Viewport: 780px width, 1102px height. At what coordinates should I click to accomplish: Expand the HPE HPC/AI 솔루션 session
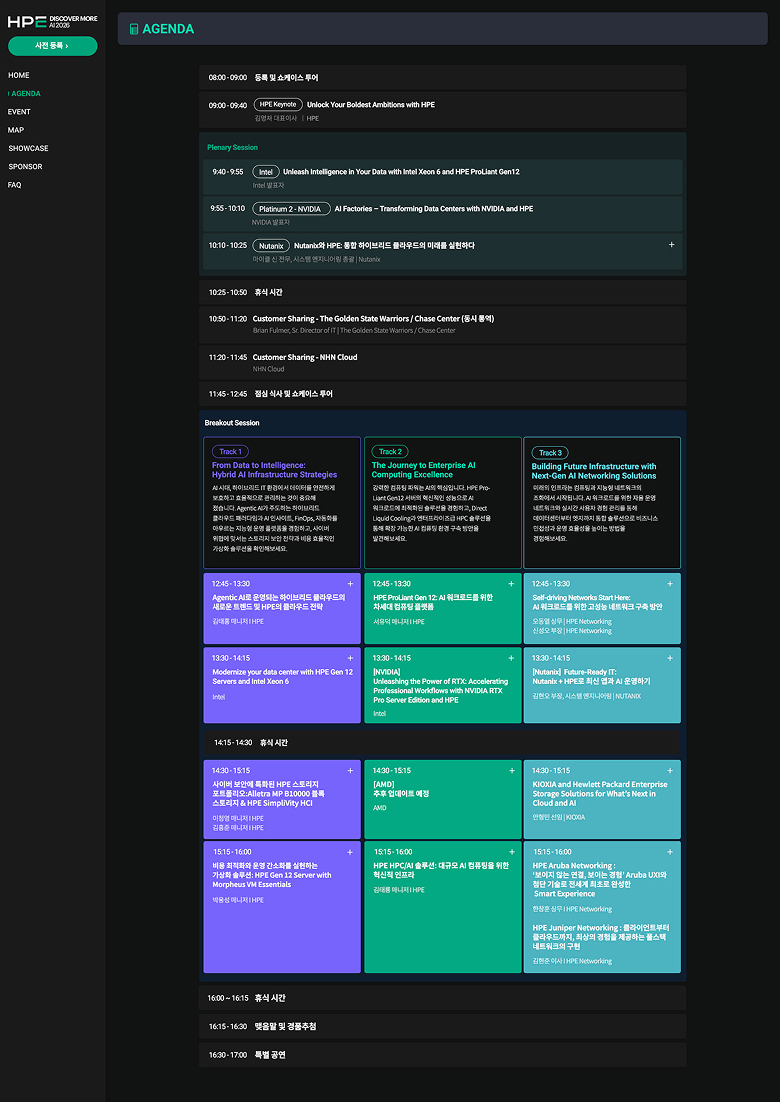(511, 852)
